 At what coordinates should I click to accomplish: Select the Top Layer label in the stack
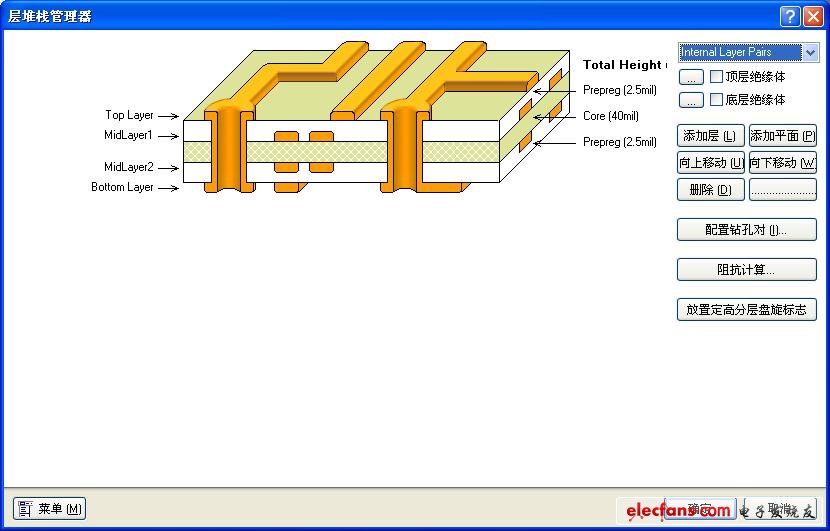pos(129,116)
